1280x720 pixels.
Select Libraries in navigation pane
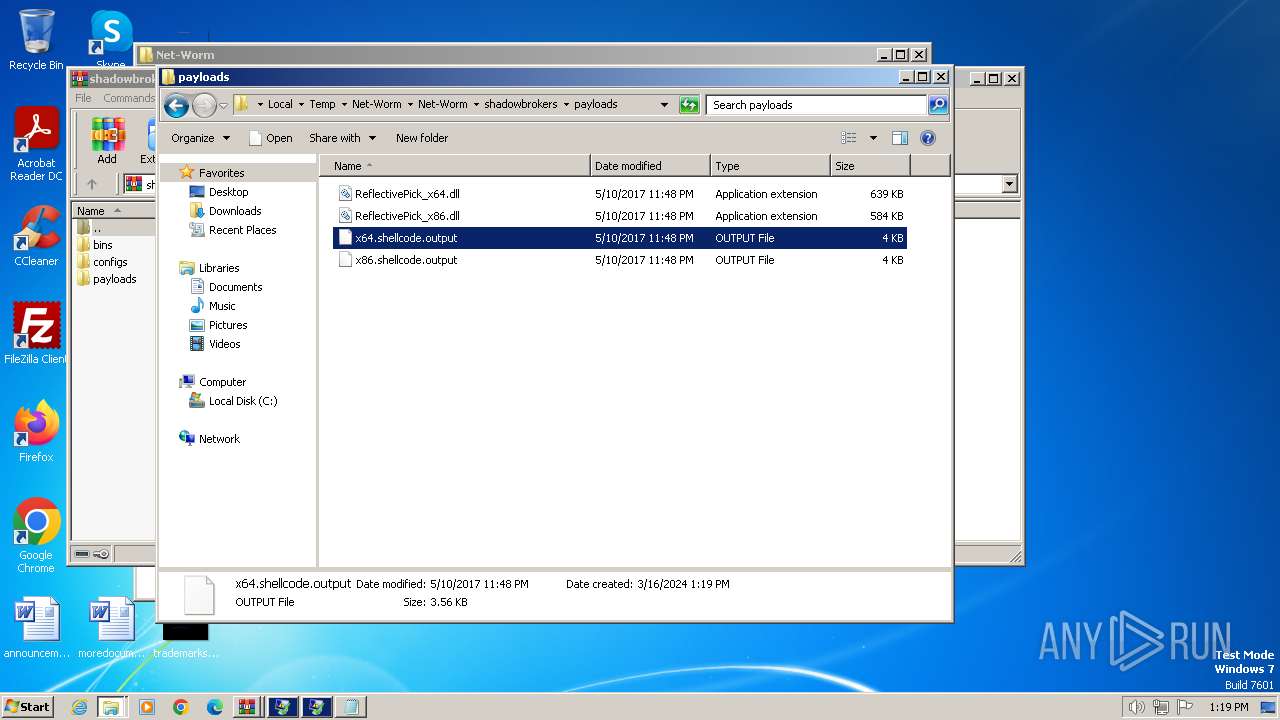click(x=218, y=268)
